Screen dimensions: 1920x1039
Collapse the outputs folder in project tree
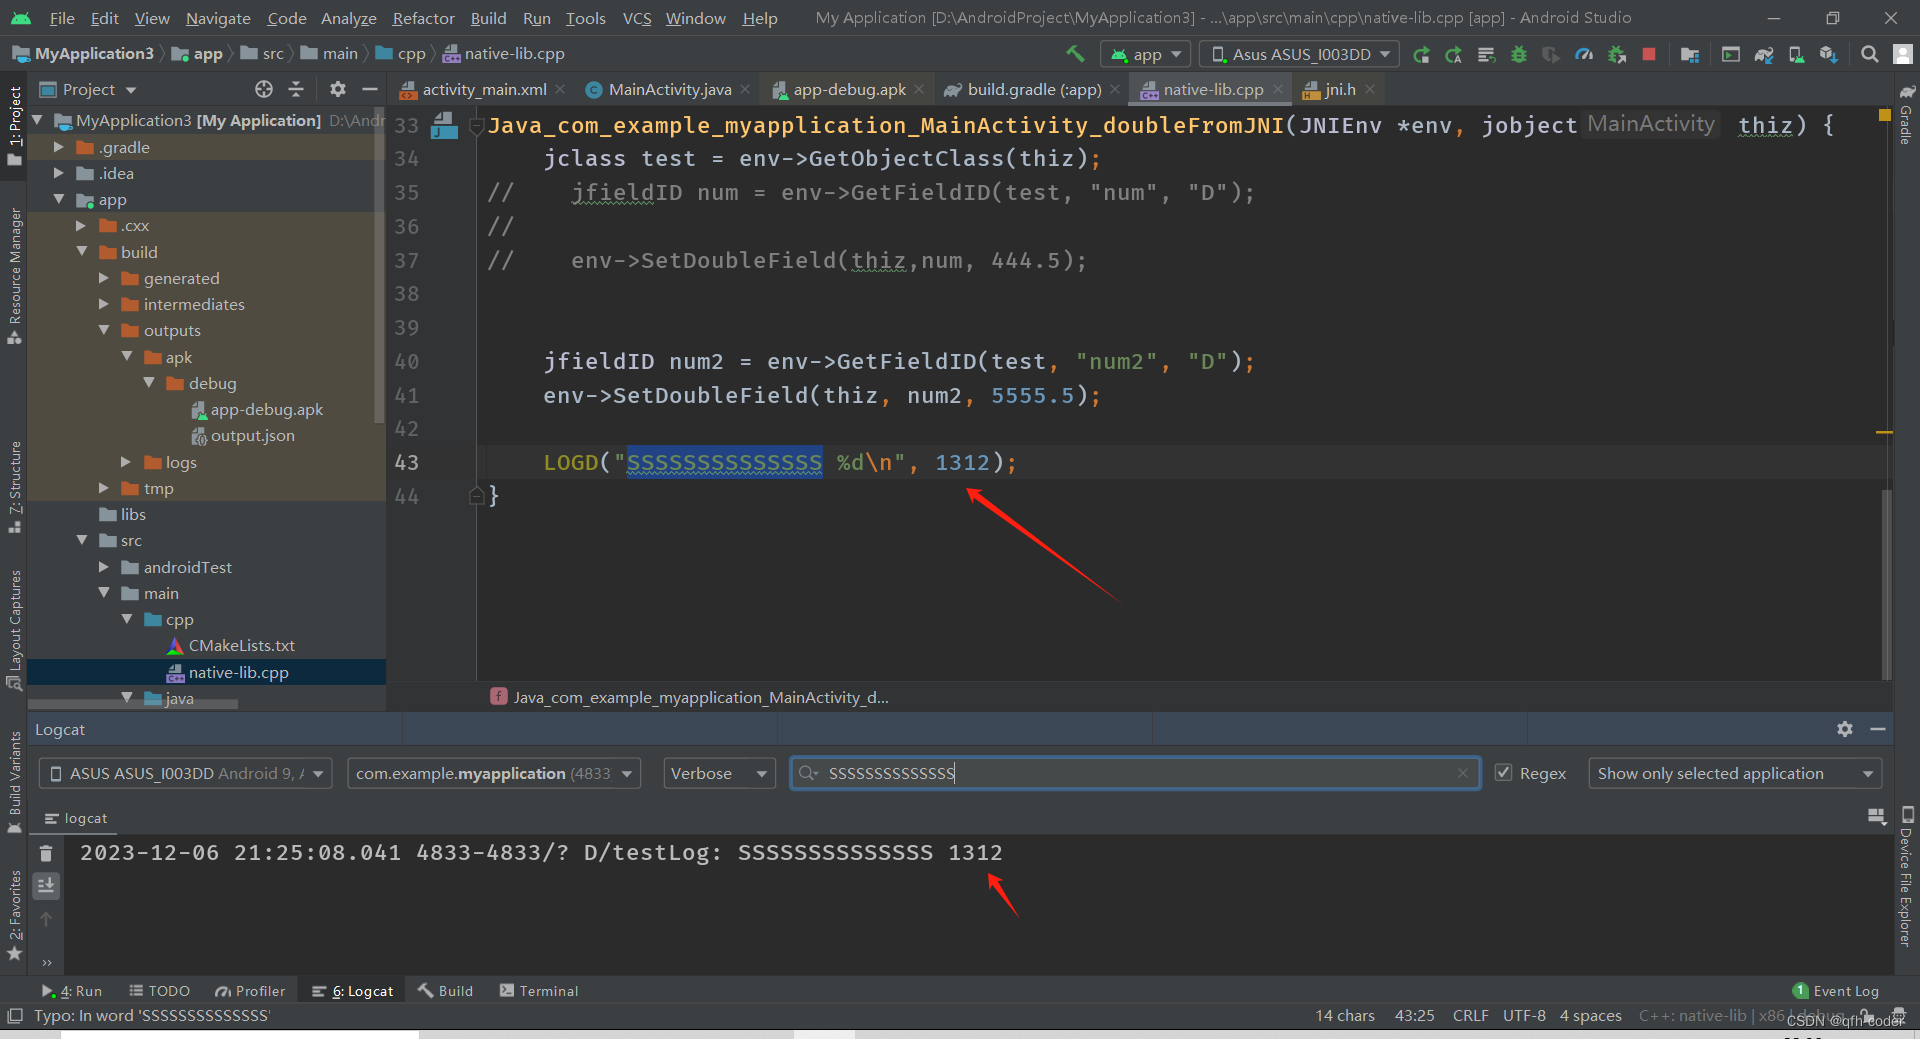pyautogui.click(x=104, y=330)
